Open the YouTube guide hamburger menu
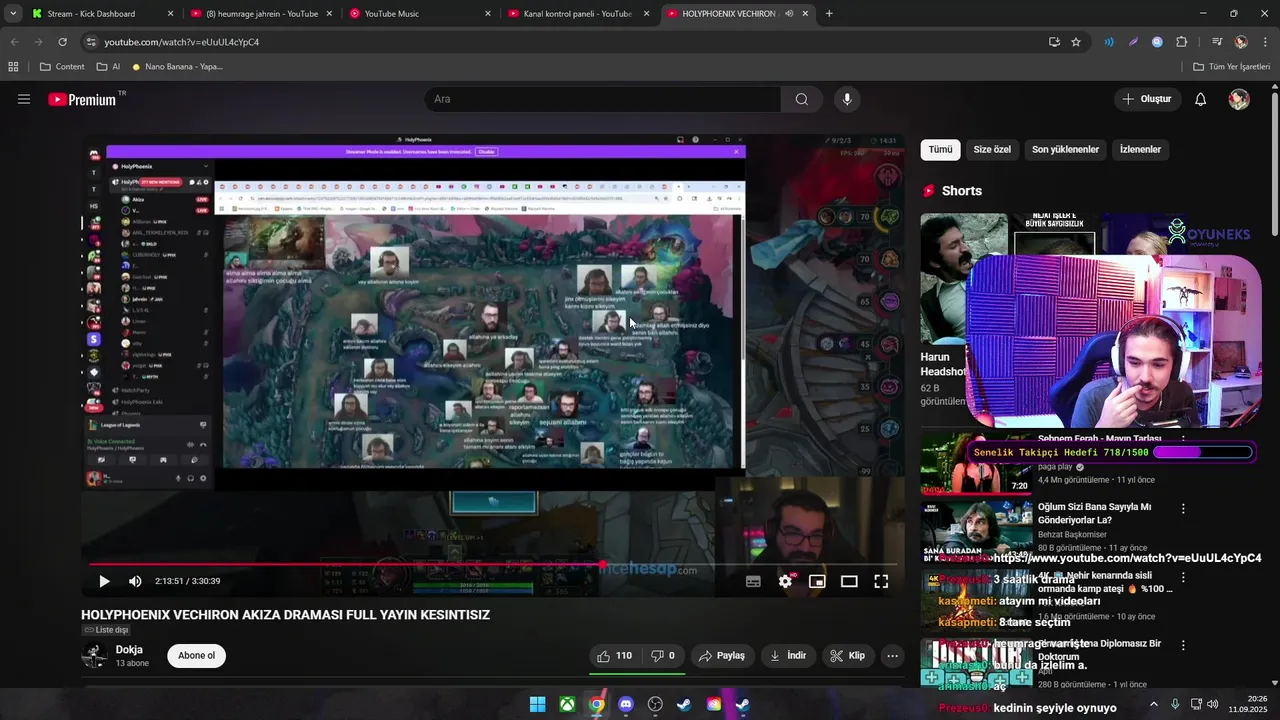Image resolution: width=1280 pixels, height=720 pixels. 24,99
